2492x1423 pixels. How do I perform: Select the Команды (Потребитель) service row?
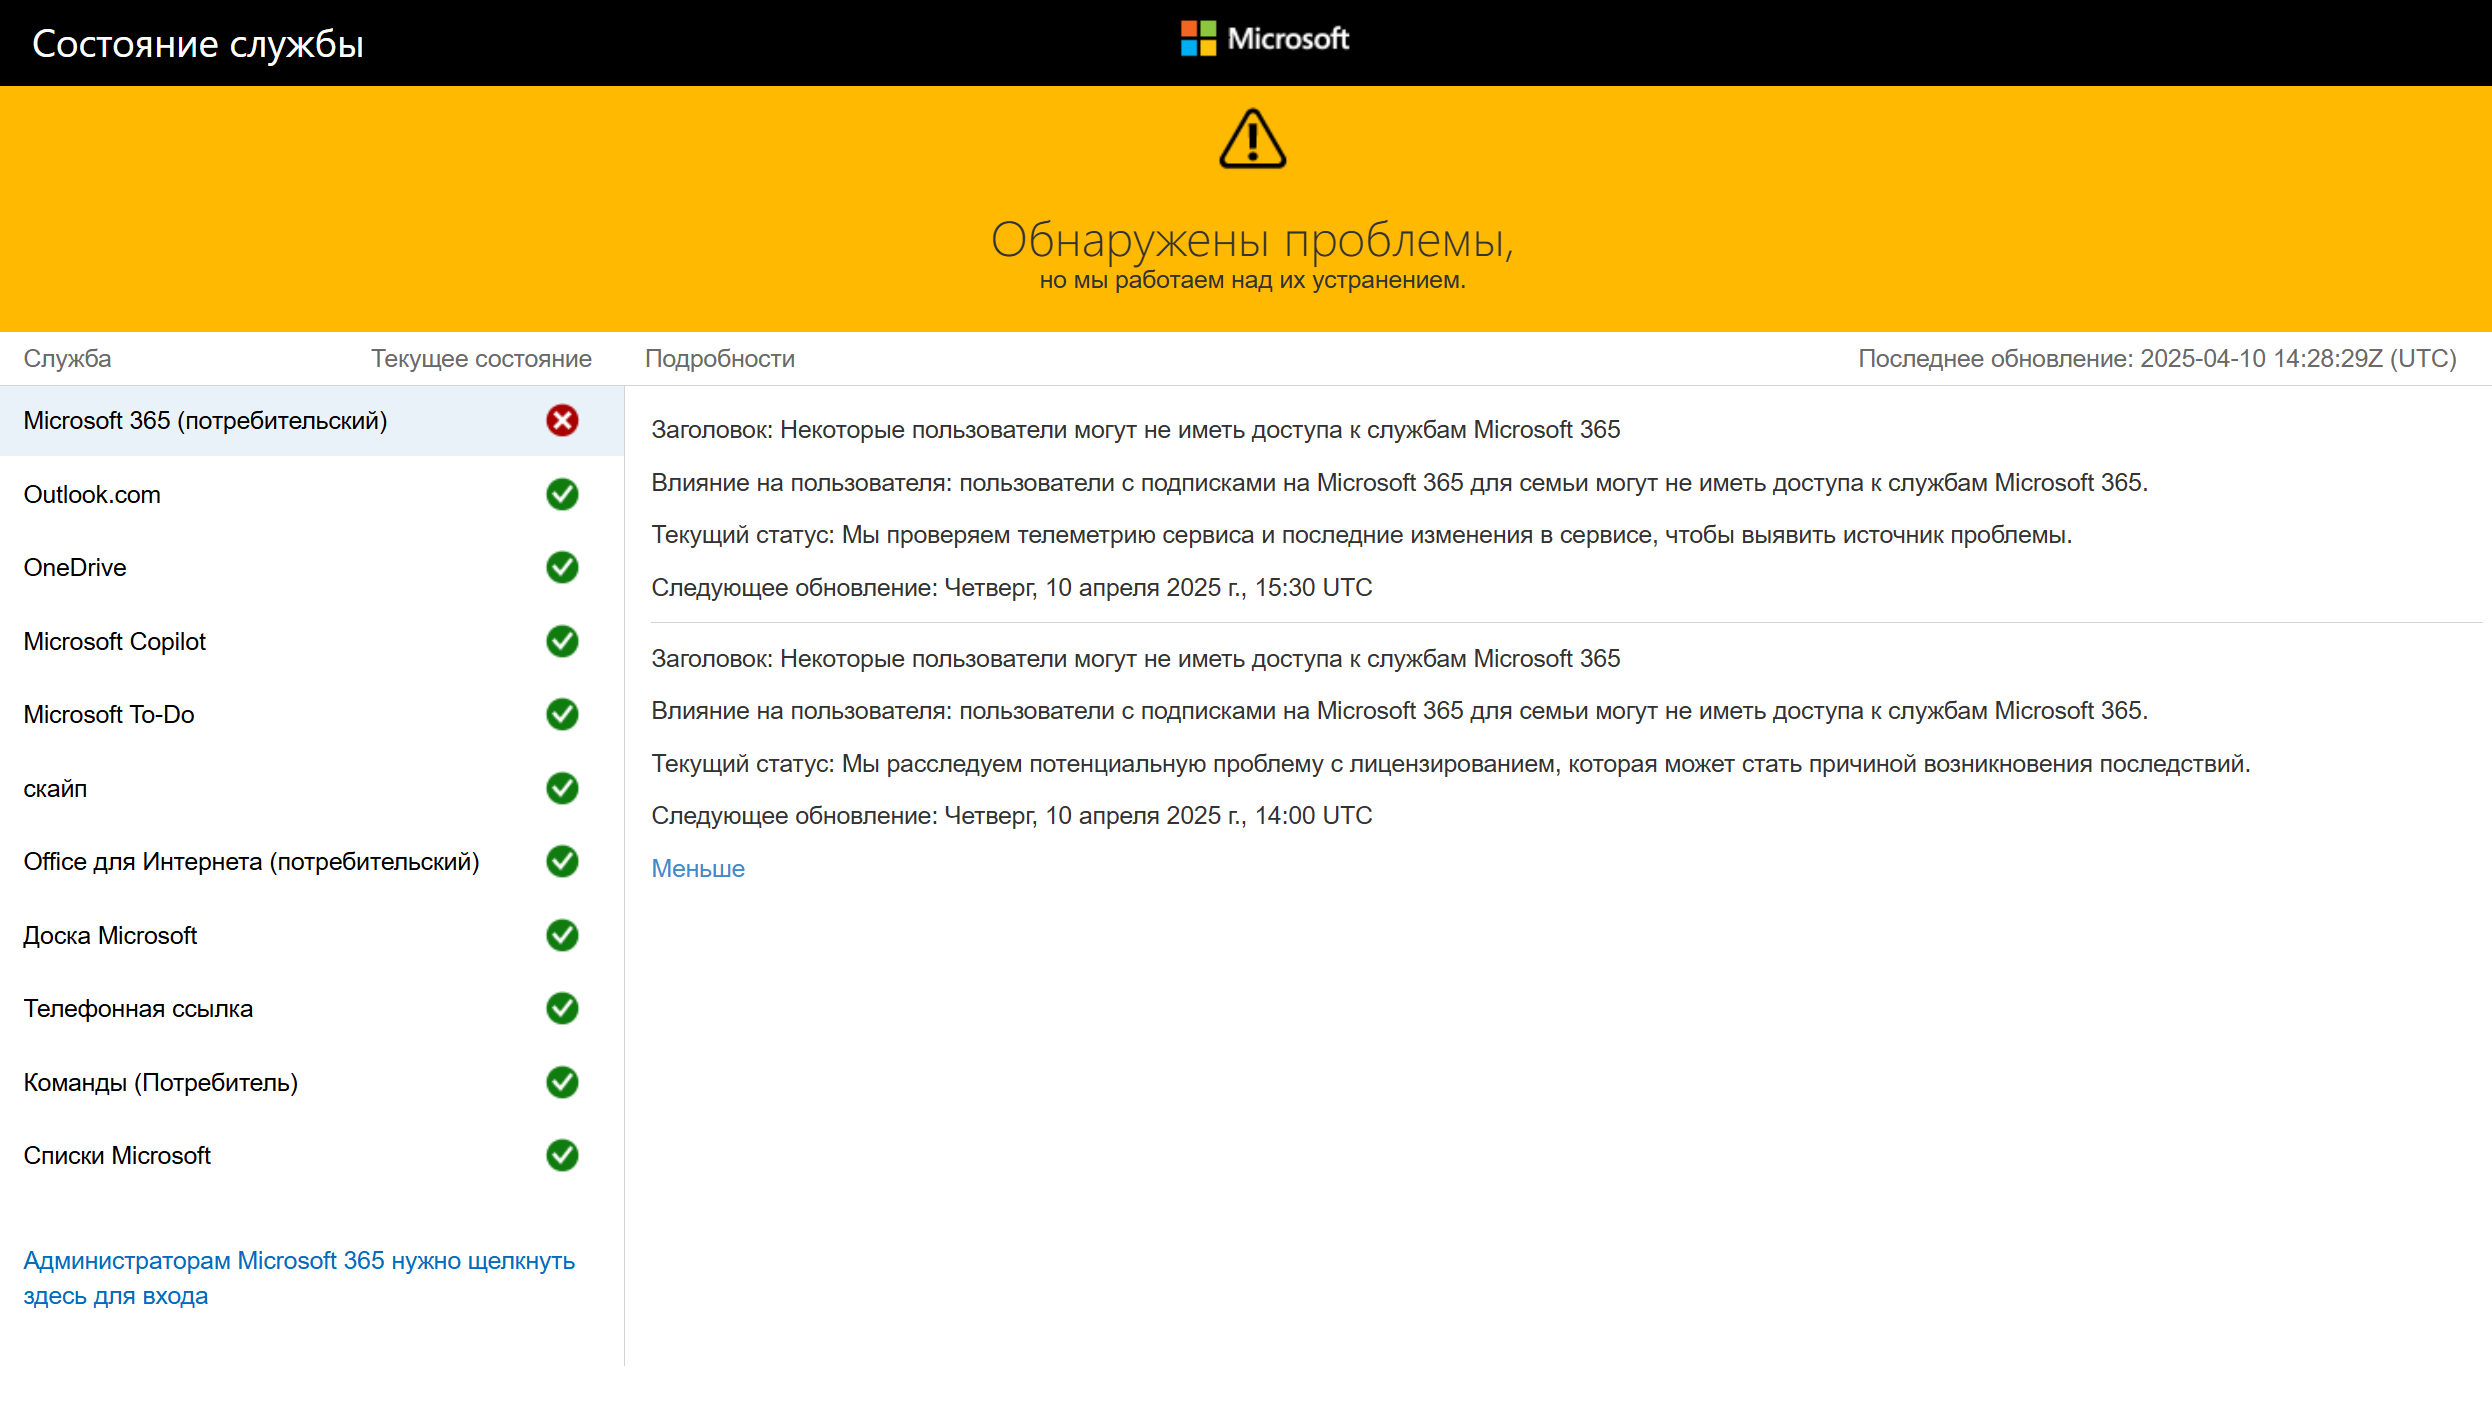point(312,1082)
